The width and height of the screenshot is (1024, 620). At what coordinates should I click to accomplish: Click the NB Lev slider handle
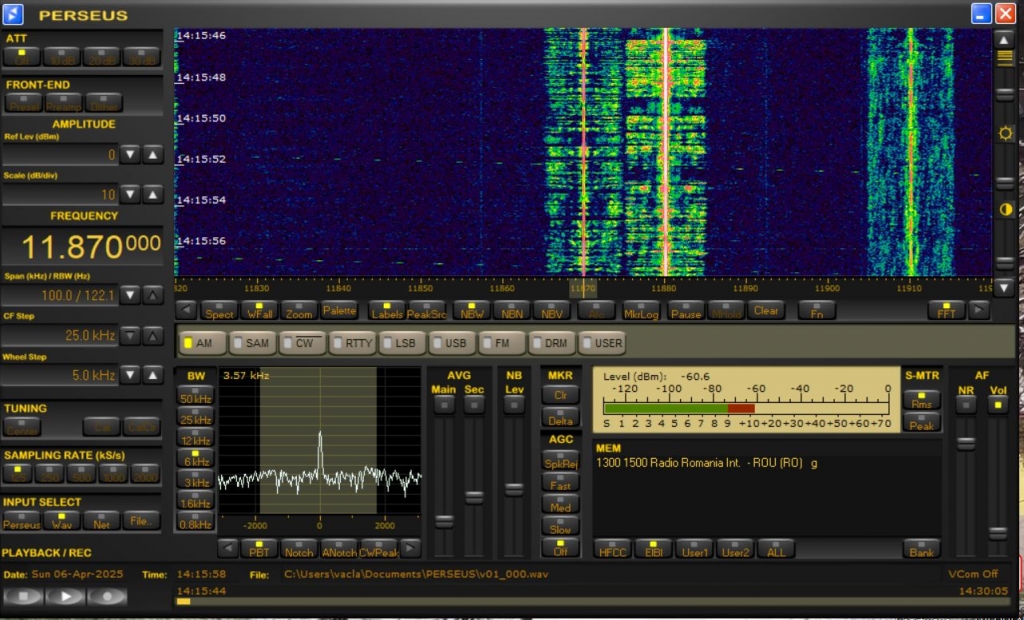[514, 489]
